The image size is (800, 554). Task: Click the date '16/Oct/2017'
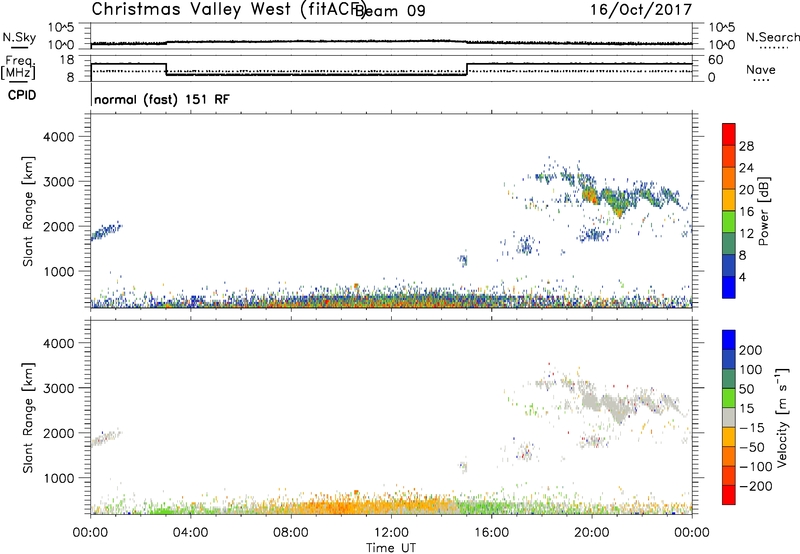click(641, 10)
